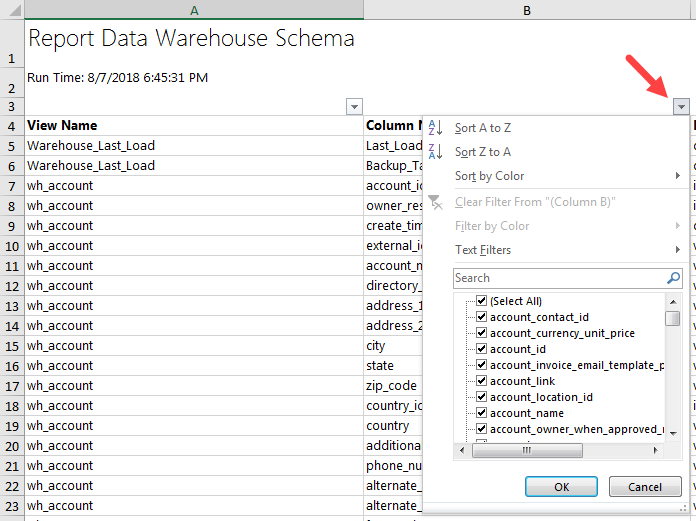Uncheck the account_name checkbox
The height and width of the screenshot is (521, 696).
tap(481, 413)
